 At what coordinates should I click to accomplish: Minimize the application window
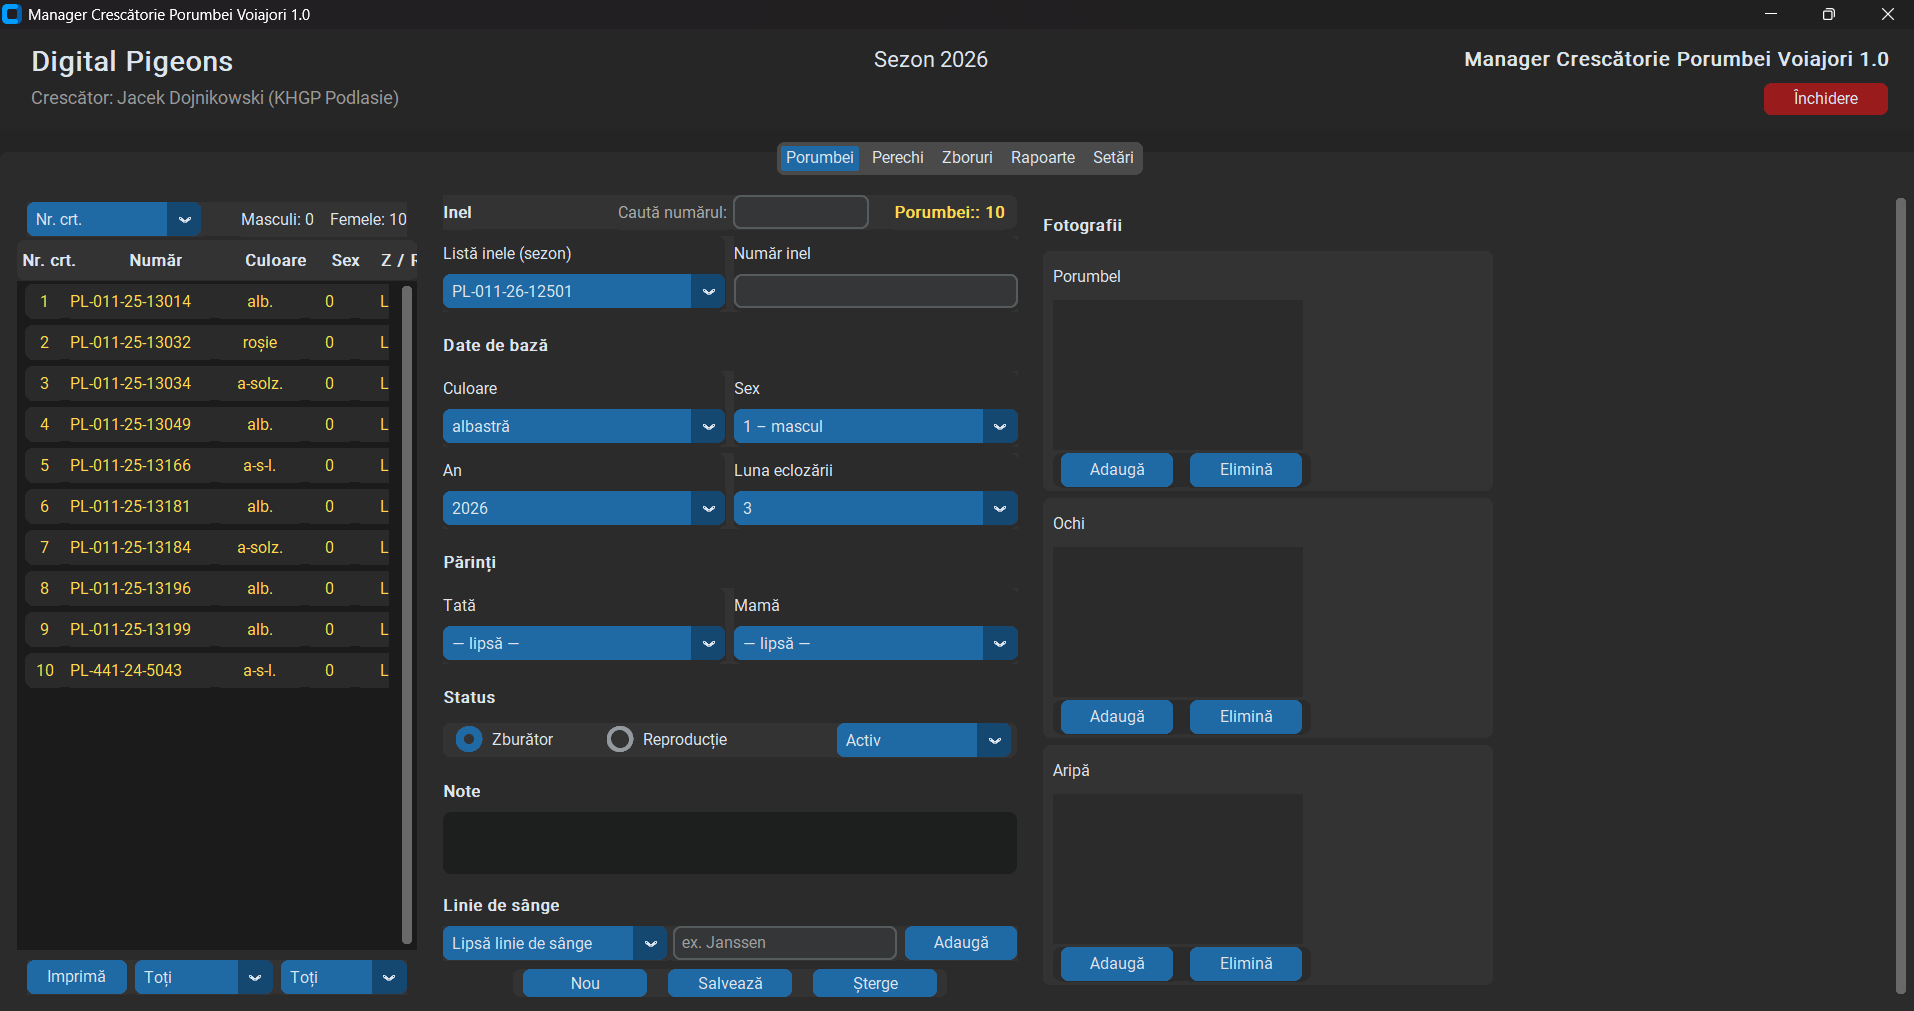pos(1770,14)
